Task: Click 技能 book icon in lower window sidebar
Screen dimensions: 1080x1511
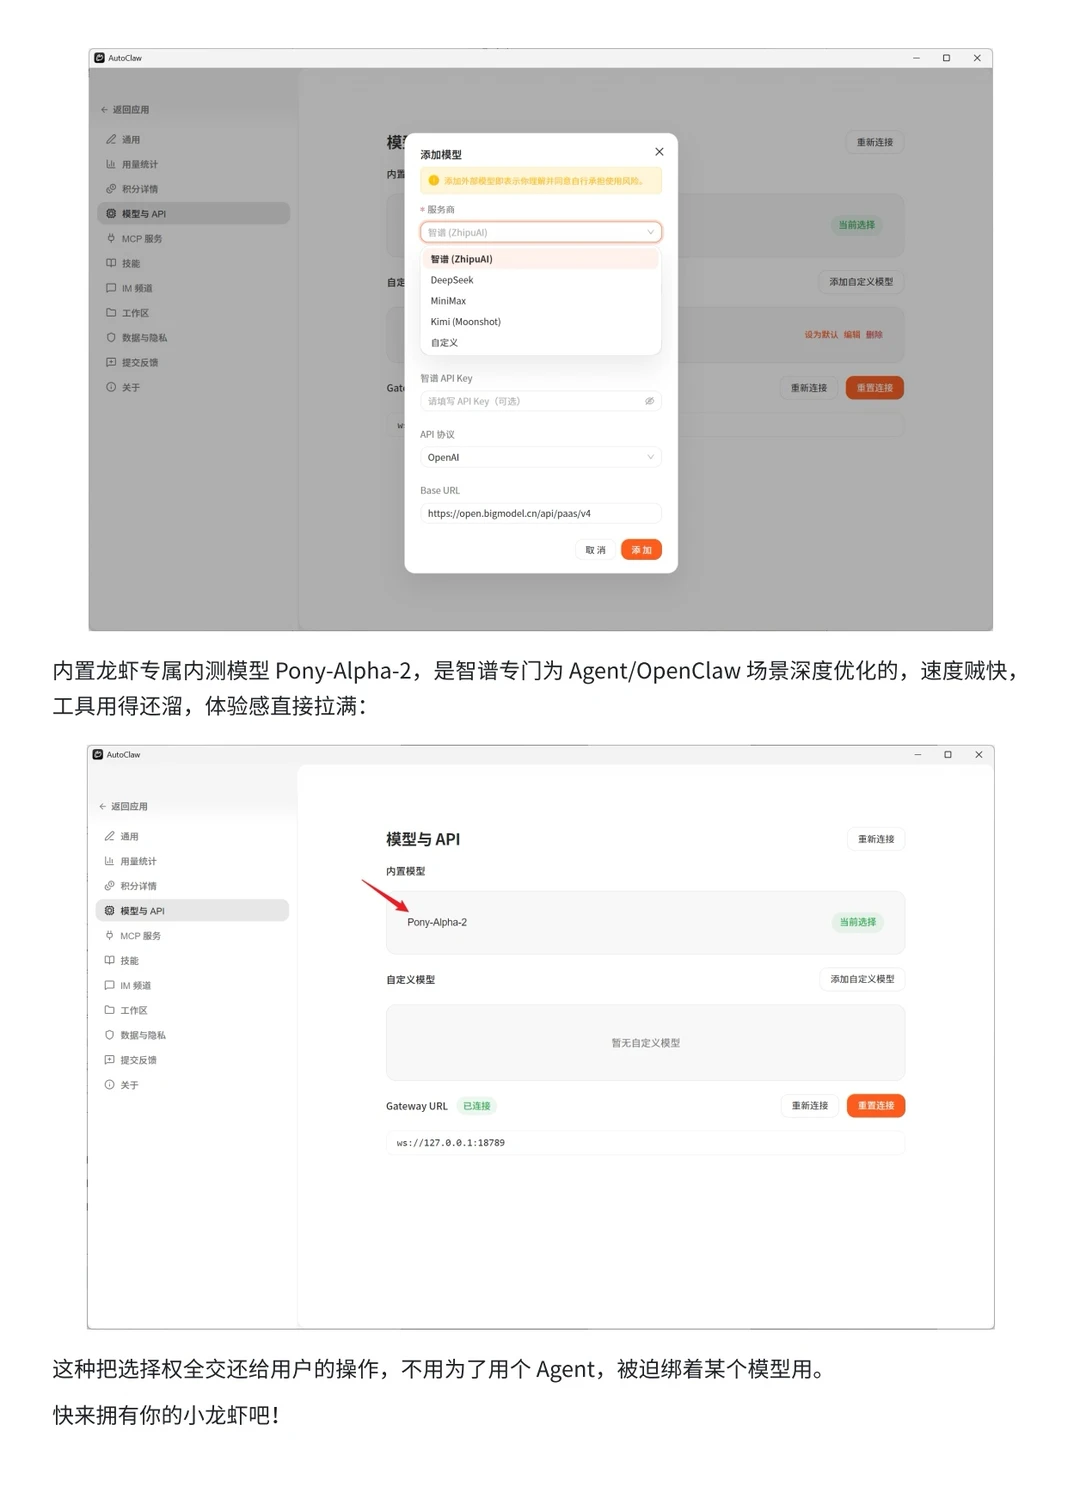Action: tap(110, 960)
